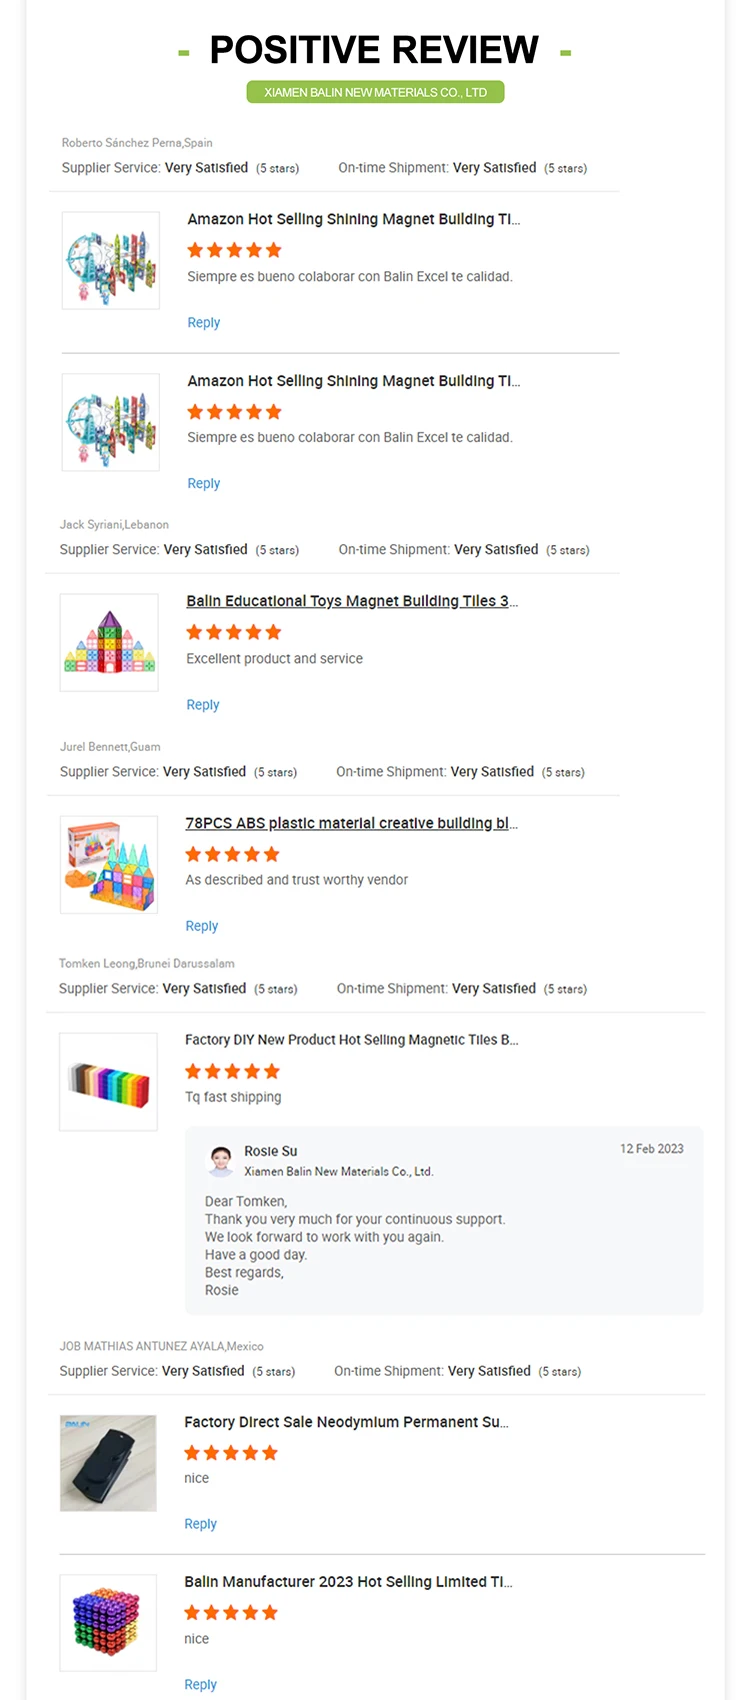Screen dimensions: 750x1700
Task: Open 'Balin Educational Toys Magnet Building Tiles' link
Action: 351,601
